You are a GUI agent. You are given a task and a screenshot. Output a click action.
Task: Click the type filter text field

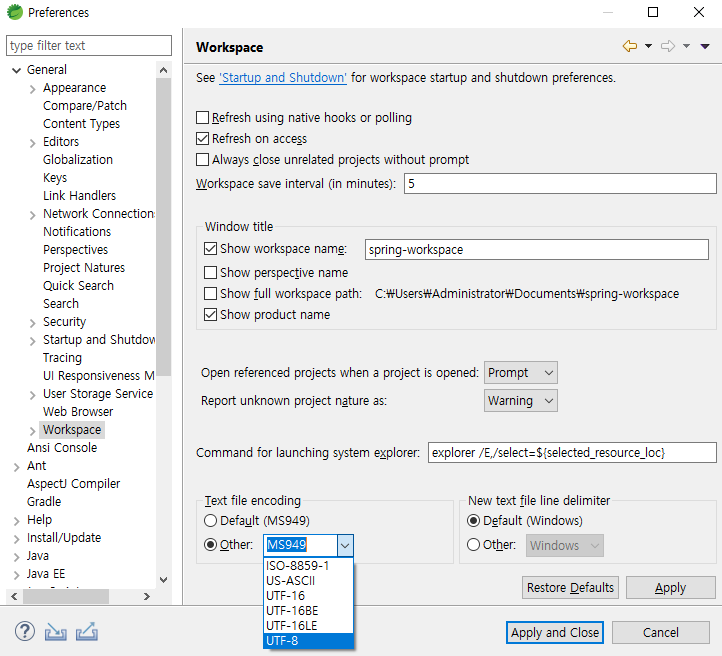pyautogui.click(x=89, y=46)
